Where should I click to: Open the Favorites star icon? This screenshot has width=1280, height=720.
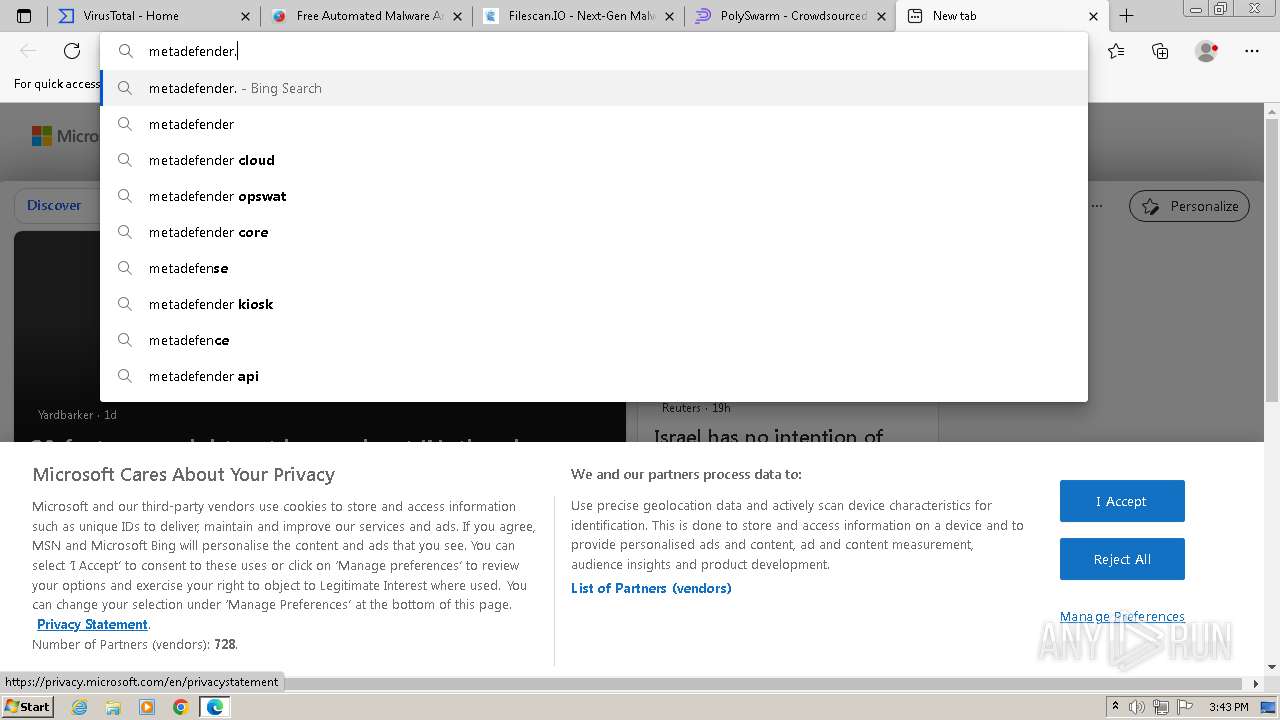point(1116,51)
